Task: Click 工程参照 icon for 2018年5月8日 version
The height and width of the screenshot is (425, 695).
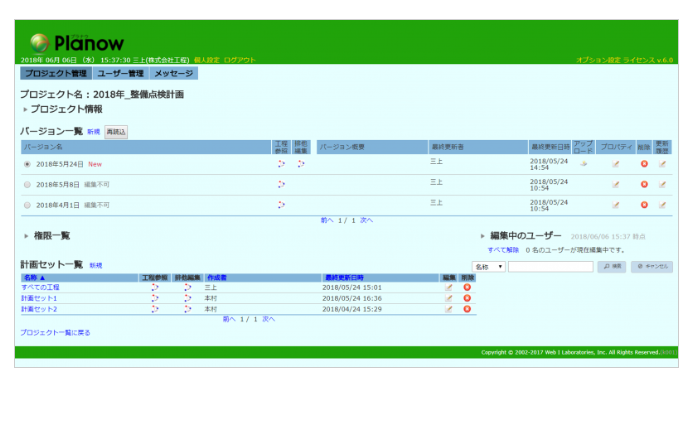Action: 281,184
